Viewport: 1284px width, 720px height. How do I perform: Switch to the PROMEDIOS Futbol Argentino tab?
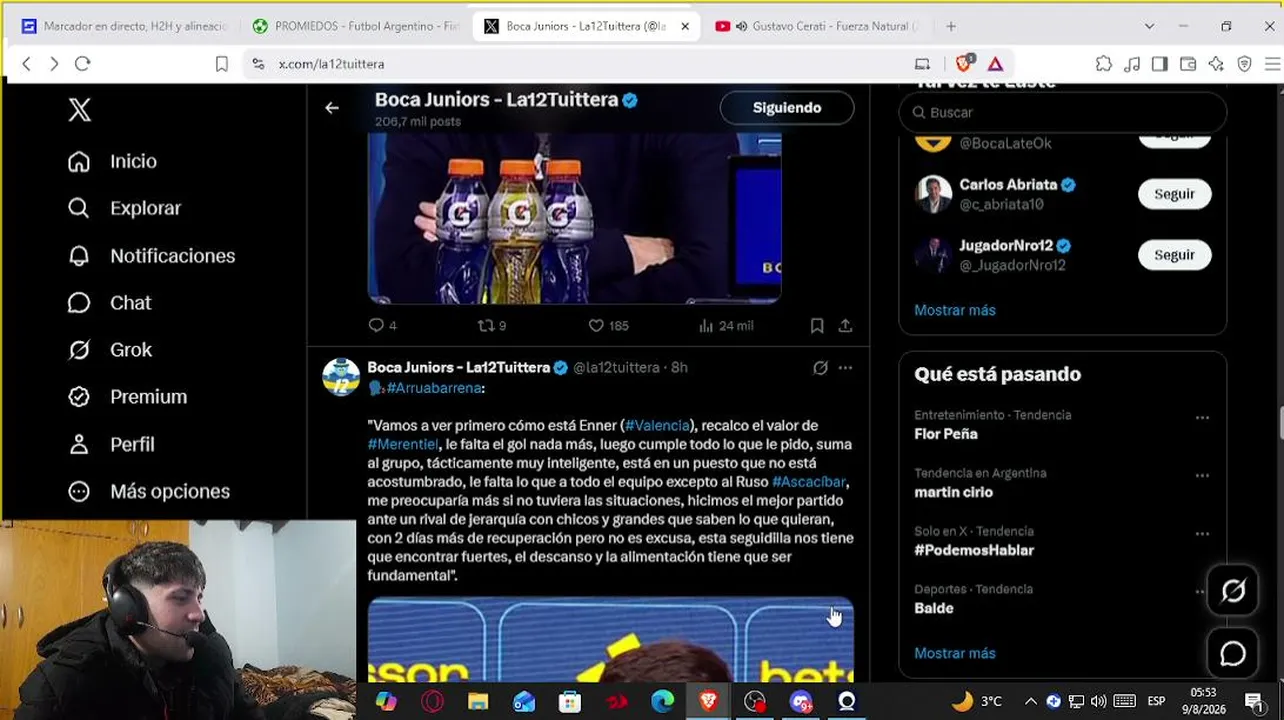click(356, 26)
